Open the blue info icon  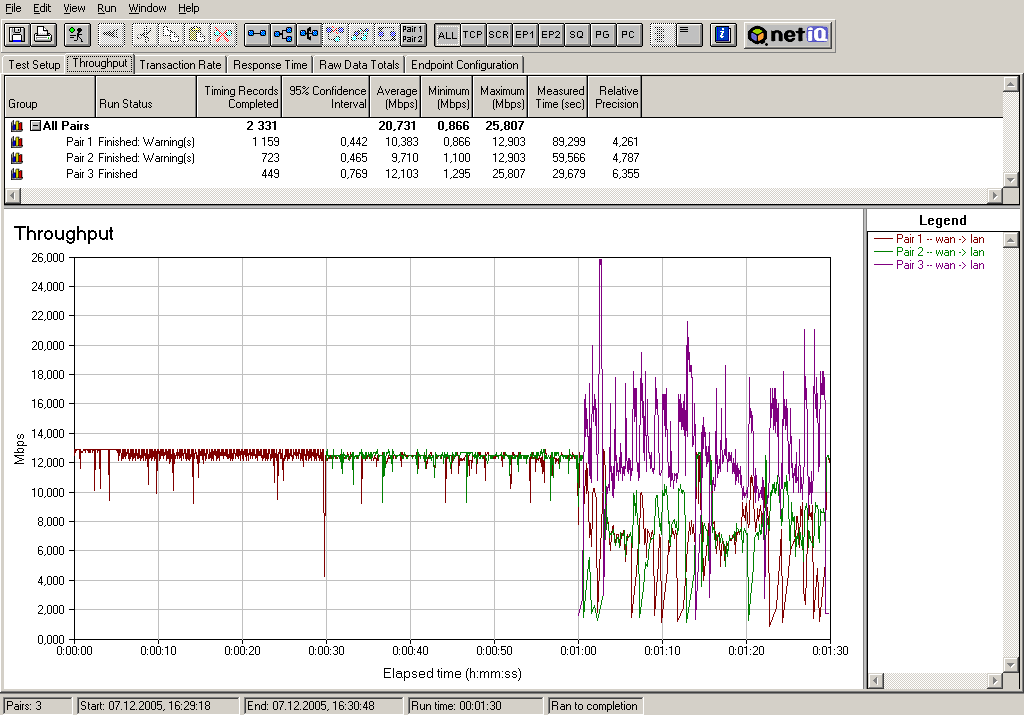click(x=723, y=35)
